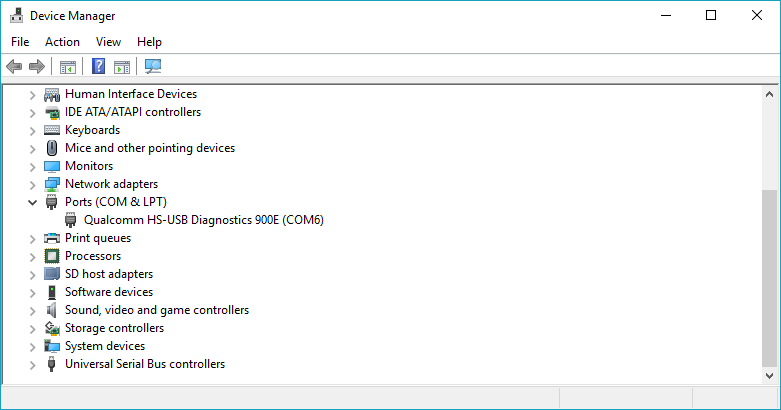Expand the Sound, video and game controllers node
Screen dimensions: 781x410
(x=32, y=310)
